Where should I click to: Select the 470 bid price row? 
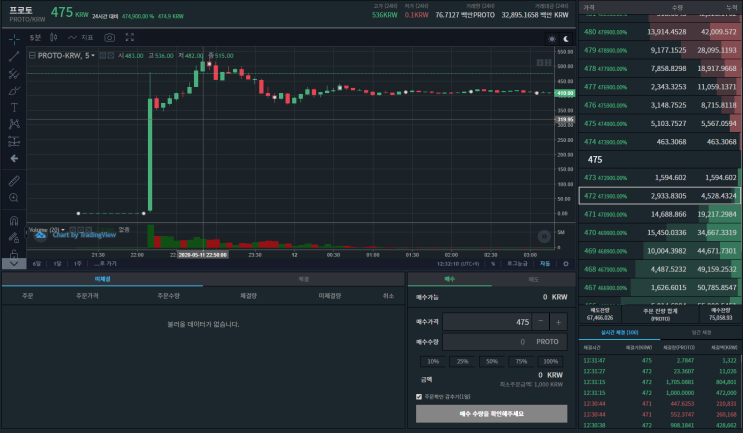[660, 233]
